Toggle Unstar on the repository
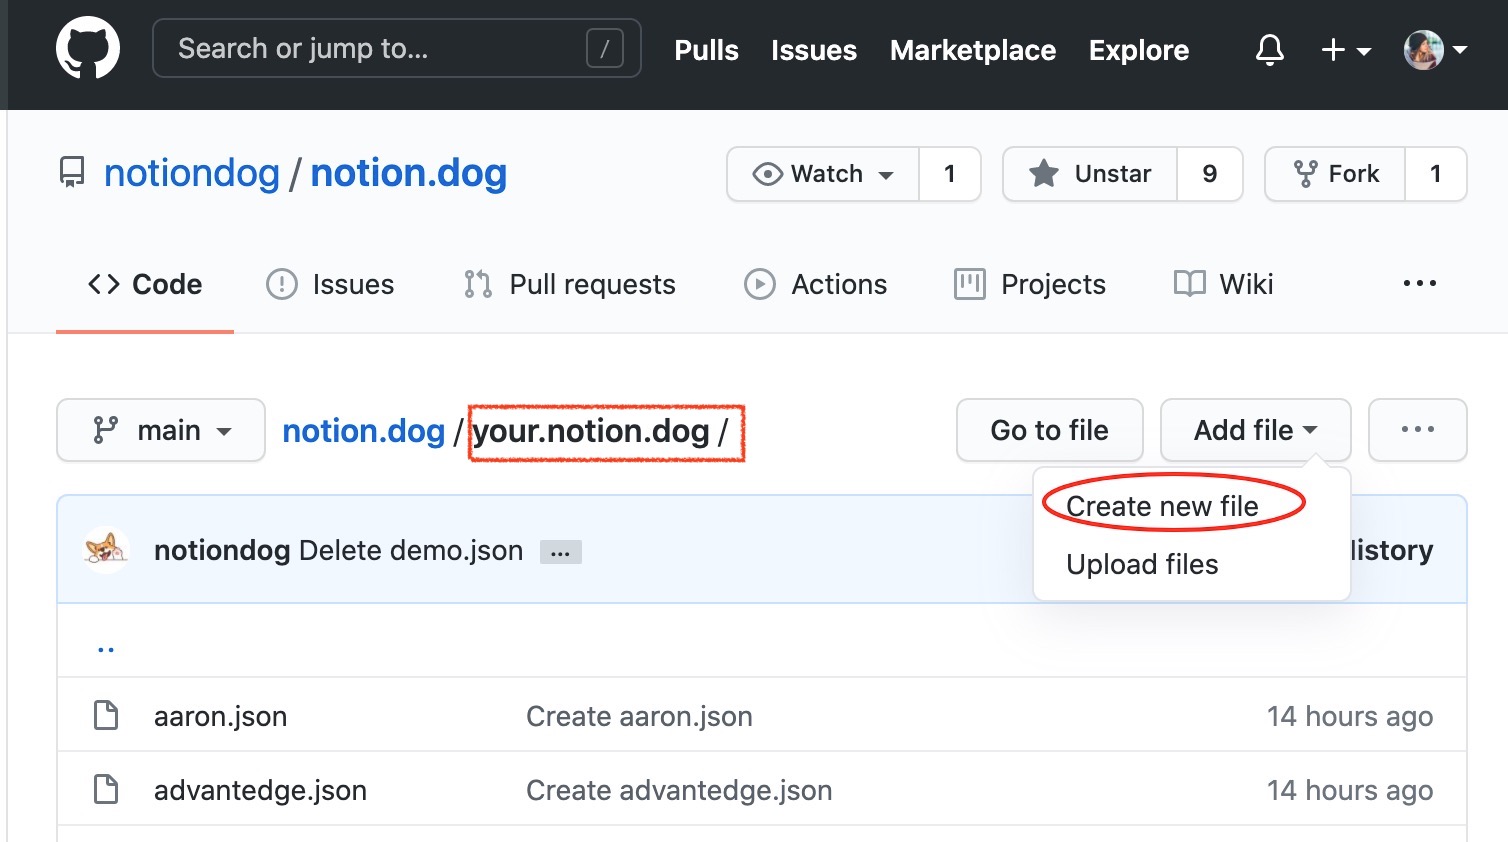This screenshot has height=842, width=1508. (x=1091, y=174)
